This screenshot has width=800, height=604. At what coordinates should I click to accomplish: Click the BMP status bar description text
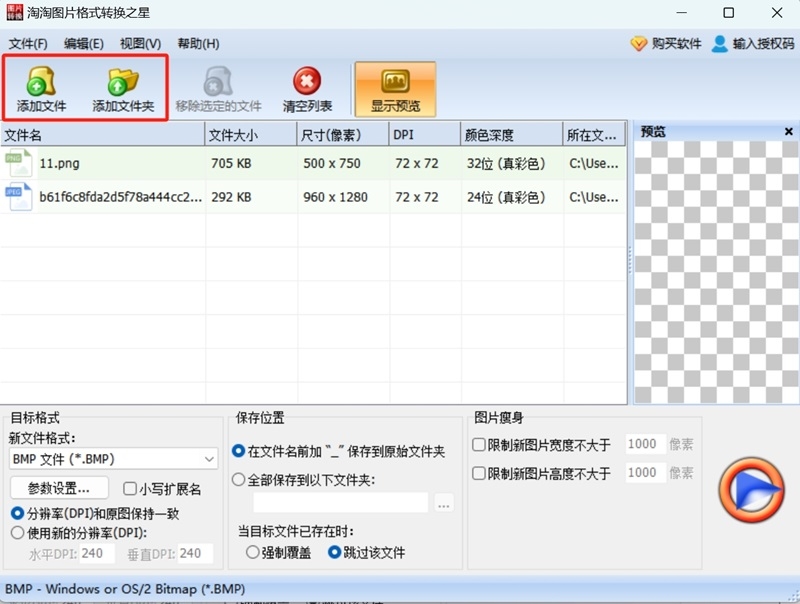(x=125, y=589)
